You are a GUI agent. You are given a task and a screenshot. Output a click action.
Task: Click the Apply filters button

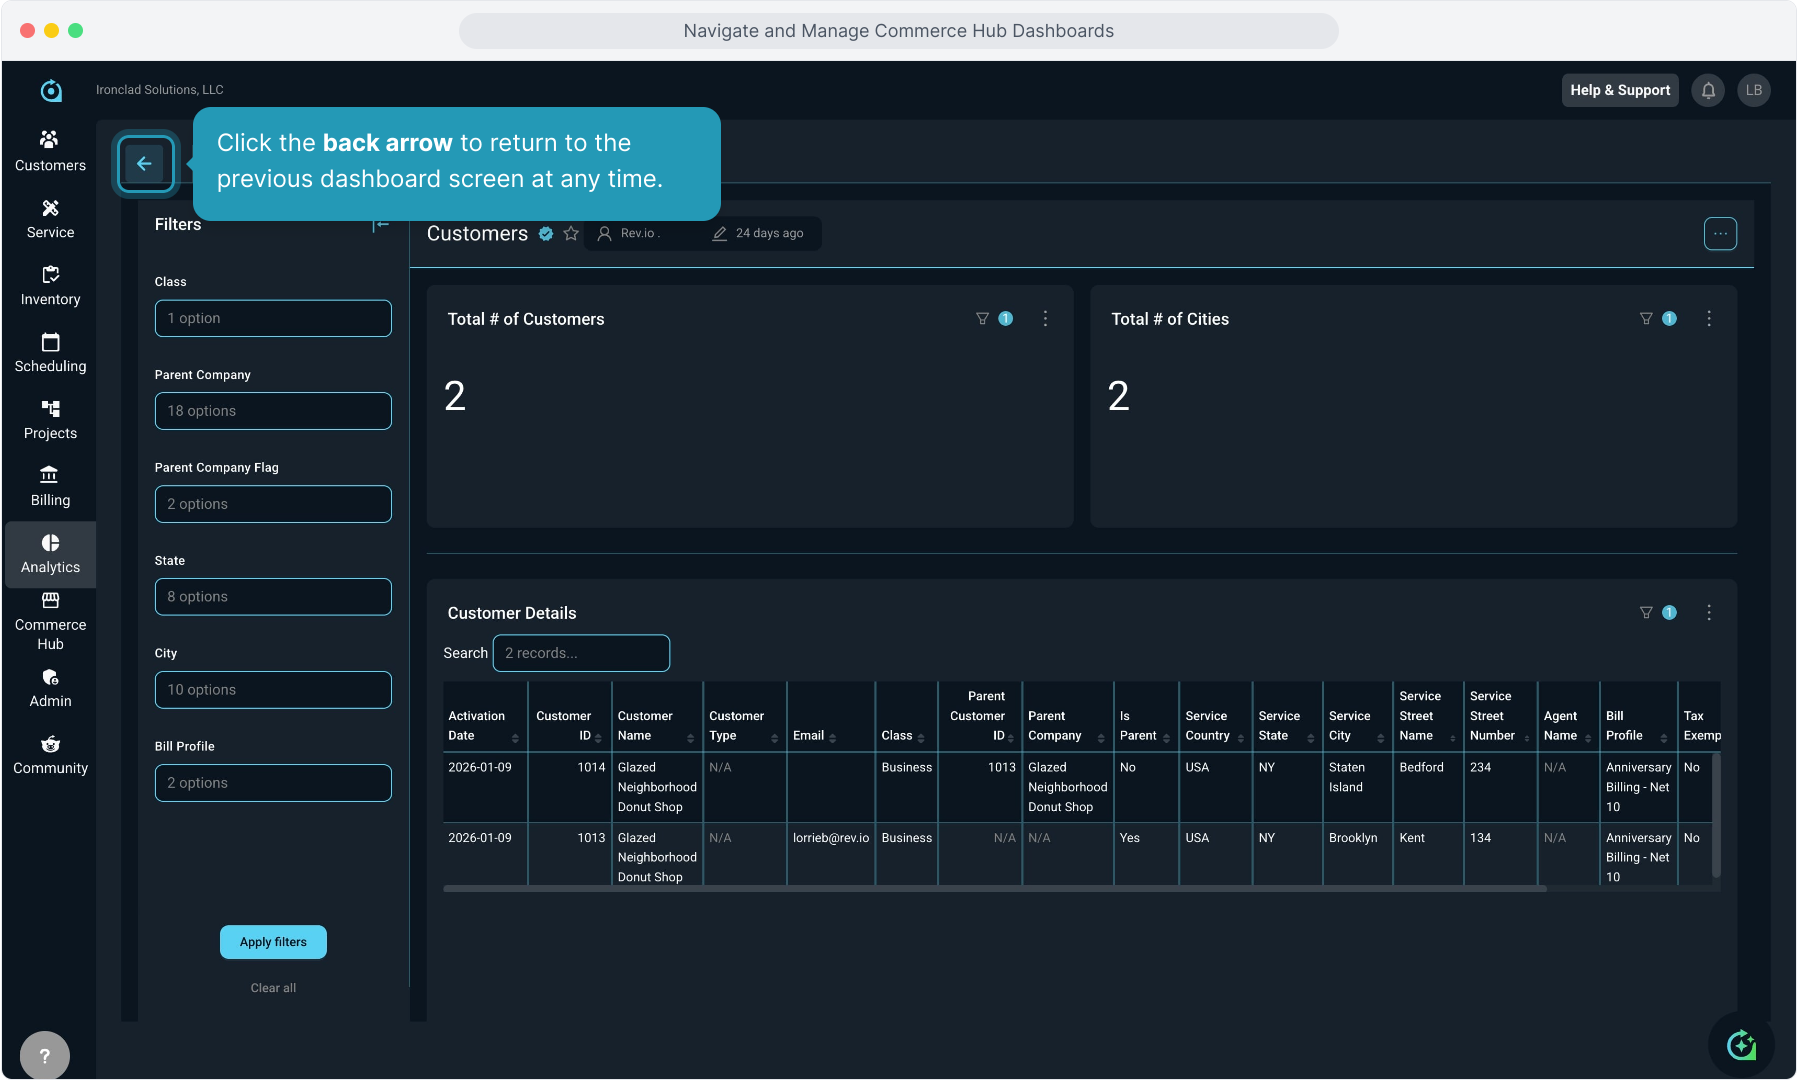tap(273, 942)
